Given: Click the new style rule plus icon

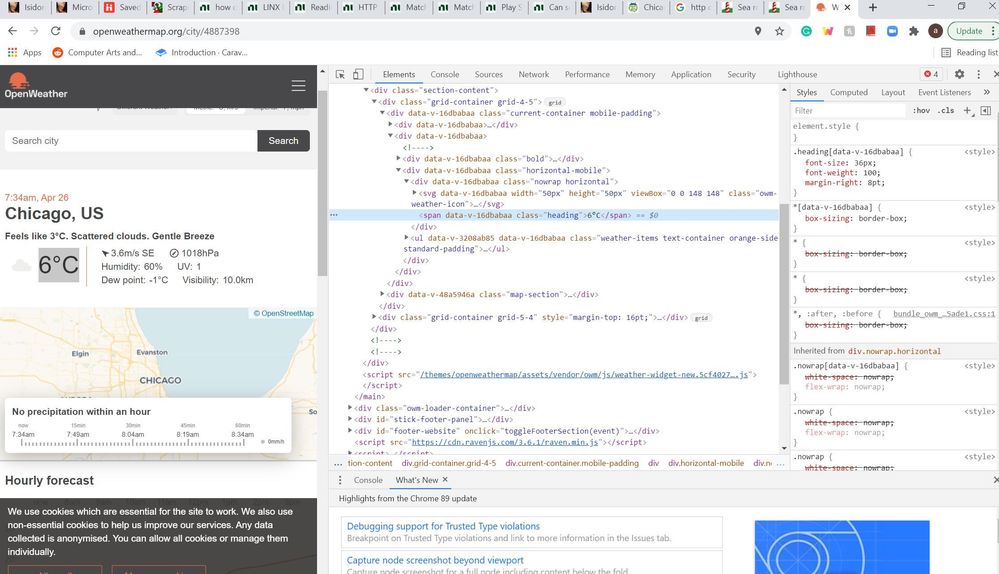Looking at the screenshot, I should (968, 110).
